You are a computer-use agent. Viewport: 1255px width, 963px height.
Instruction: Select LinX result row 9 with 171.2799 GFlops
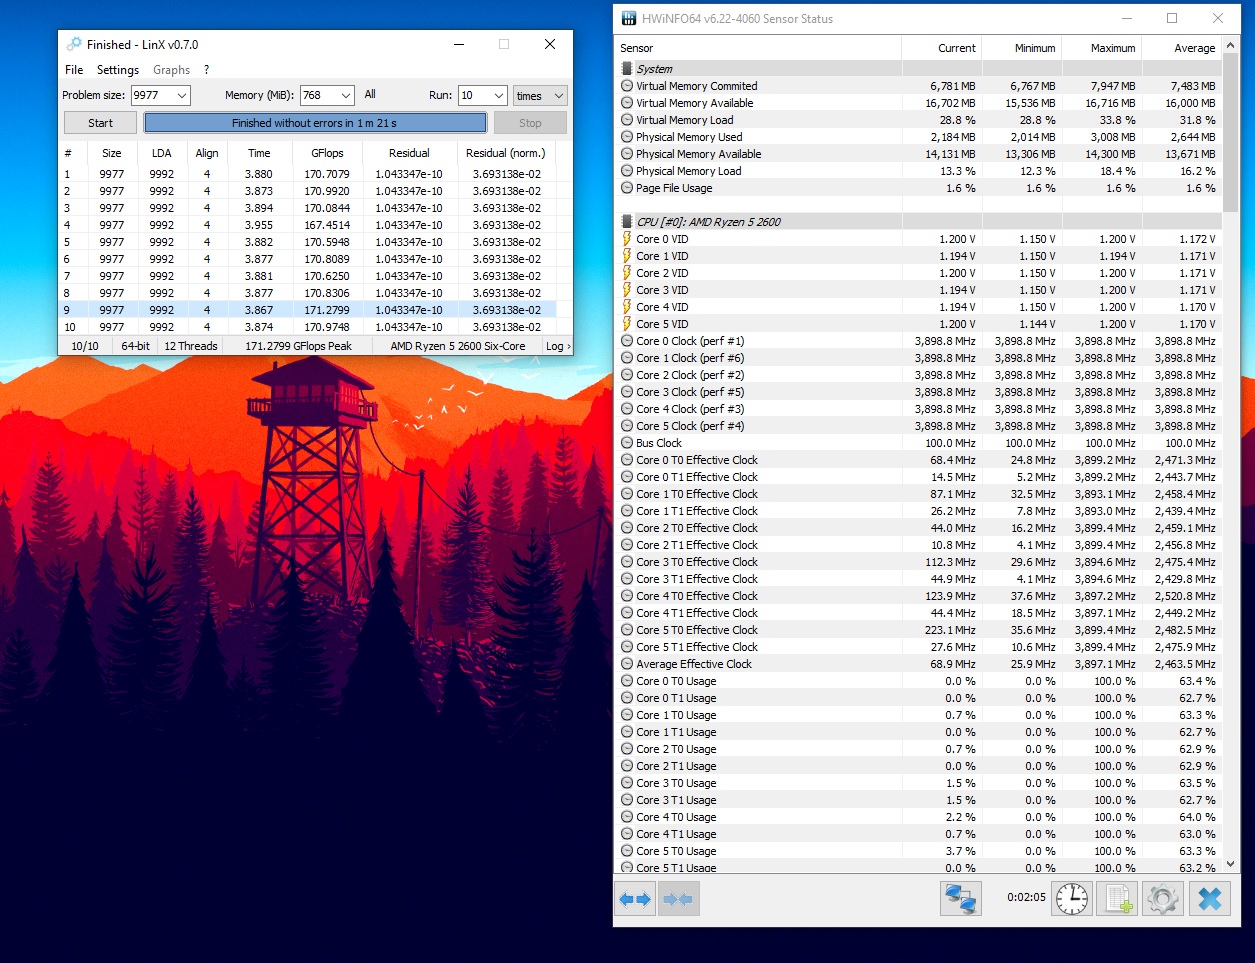coord(308,310)
